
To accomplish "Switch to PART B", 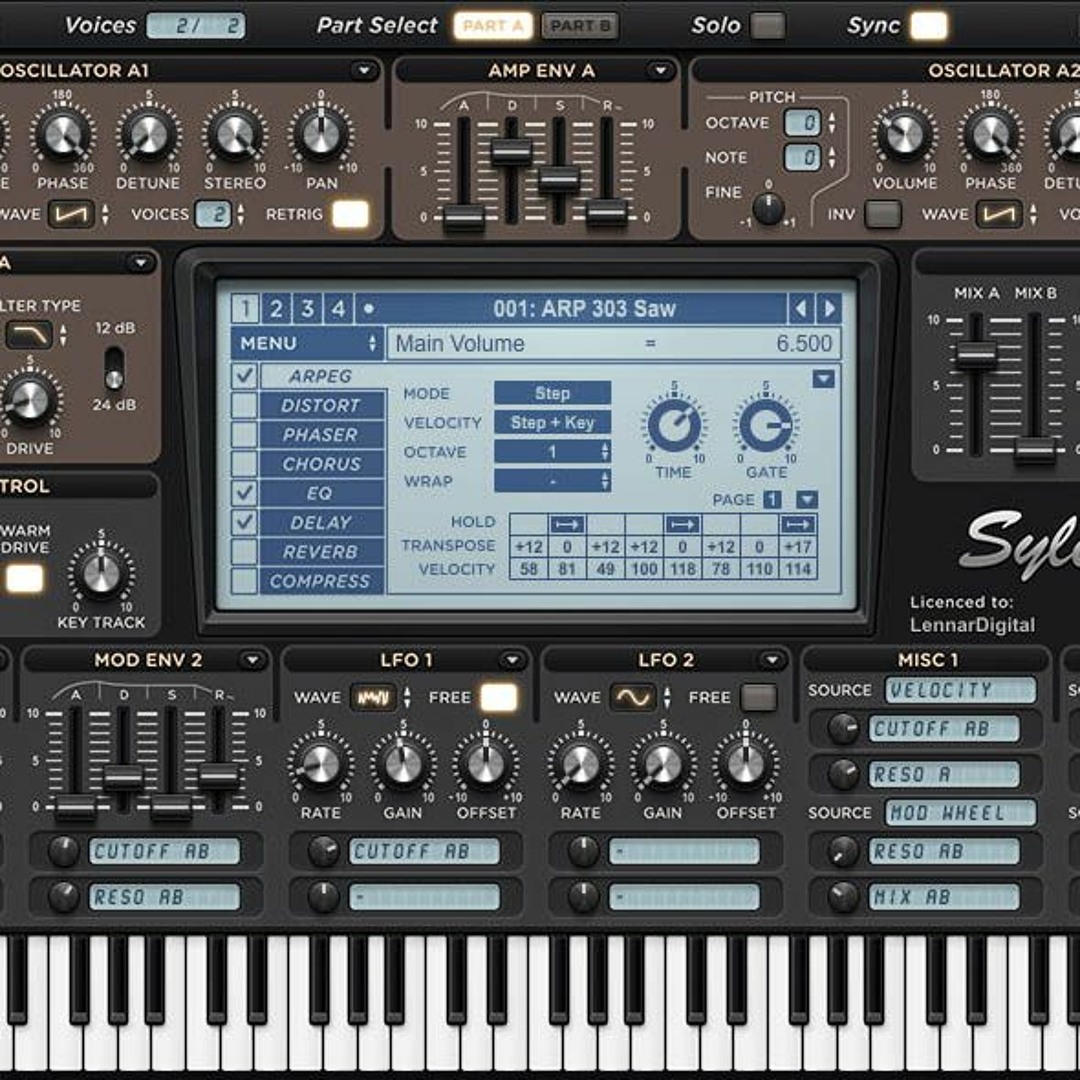I will click(580, 26).
